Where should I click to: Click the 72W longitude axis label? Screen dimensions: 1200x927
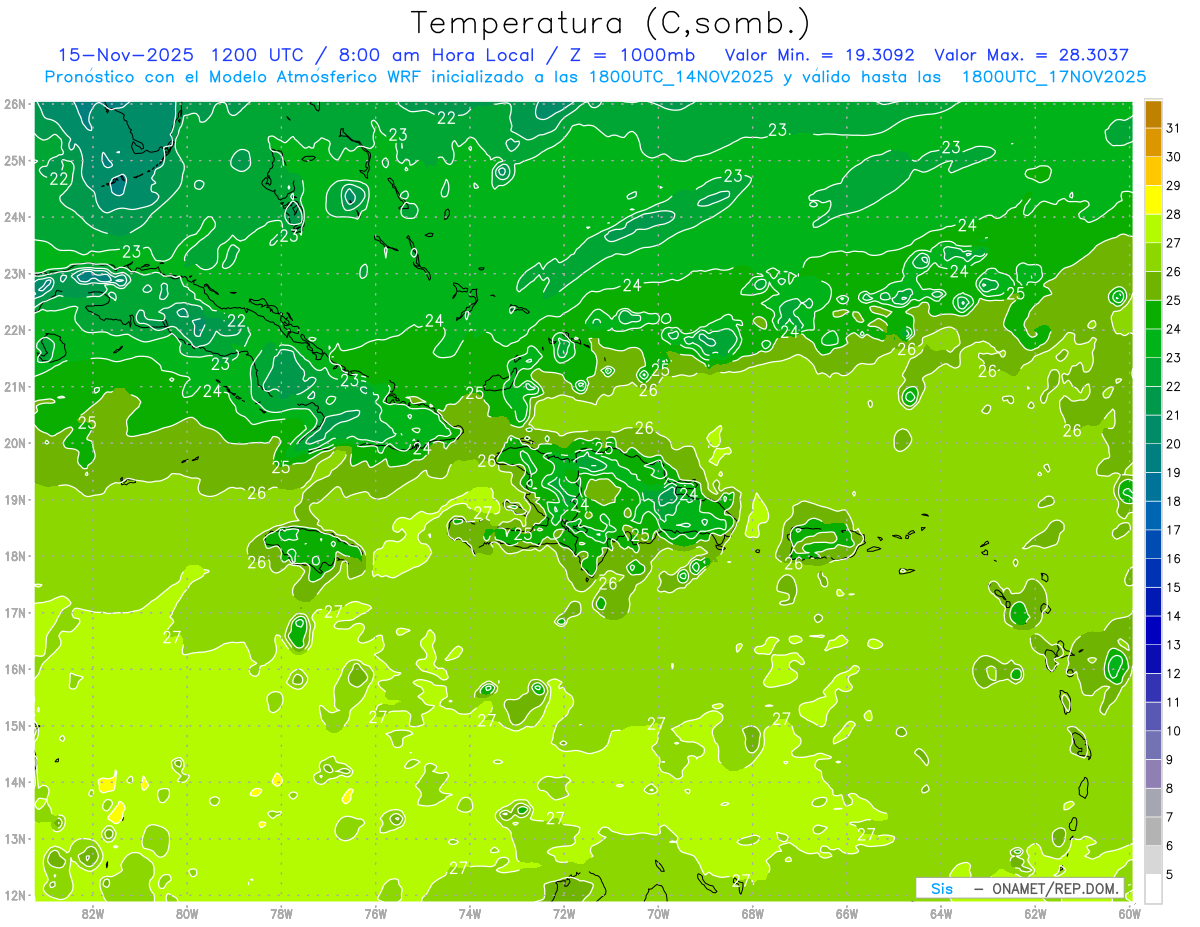click(564, 913)
